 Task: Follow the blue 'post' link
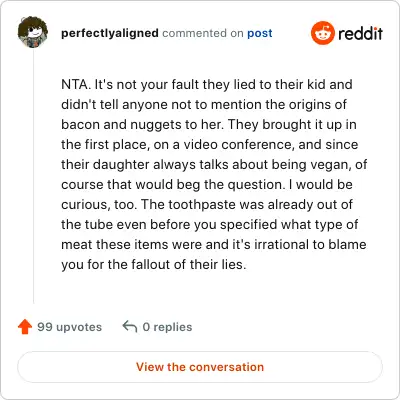click(260, 33)
